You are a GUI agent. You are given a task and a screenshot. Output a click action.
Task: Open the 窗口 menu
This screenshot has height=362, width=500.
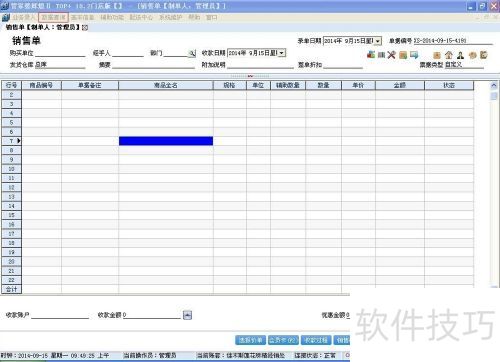pos(211,17)
